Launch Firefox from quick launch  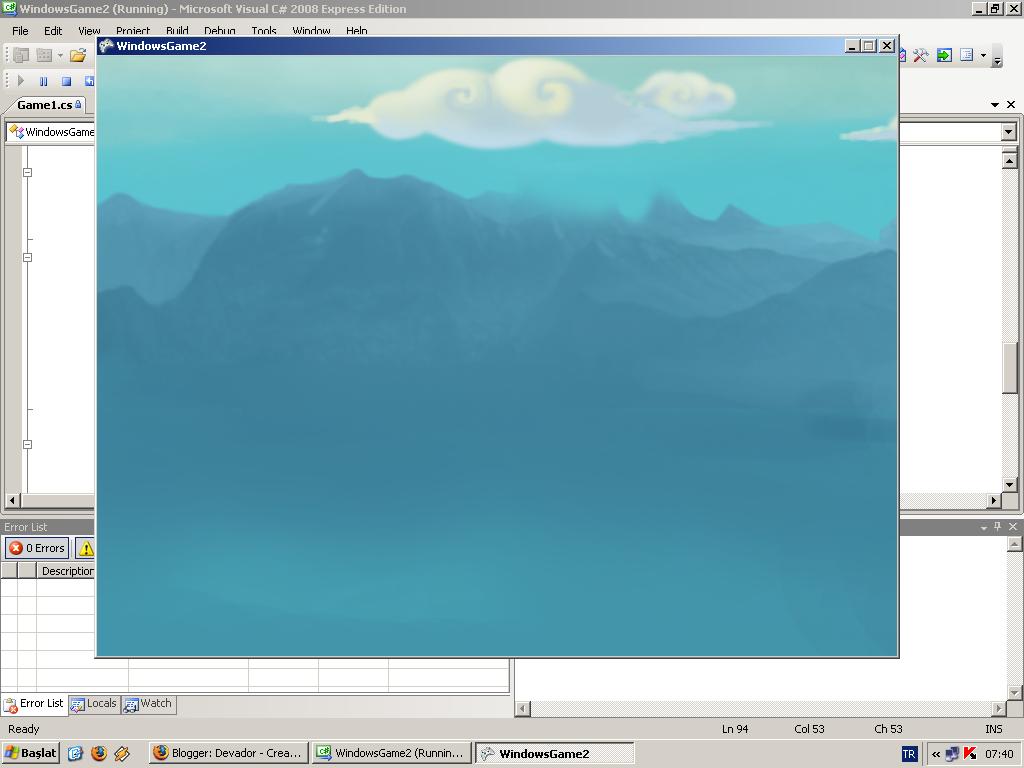tap(99, 754)
